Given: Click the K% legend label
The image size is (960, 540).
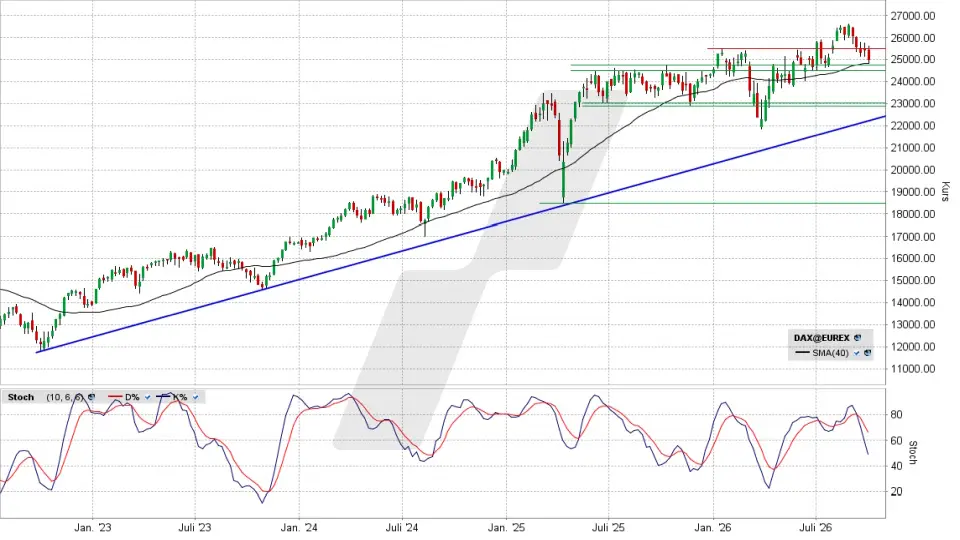Looking at the screenshot, I should (179, 397).
